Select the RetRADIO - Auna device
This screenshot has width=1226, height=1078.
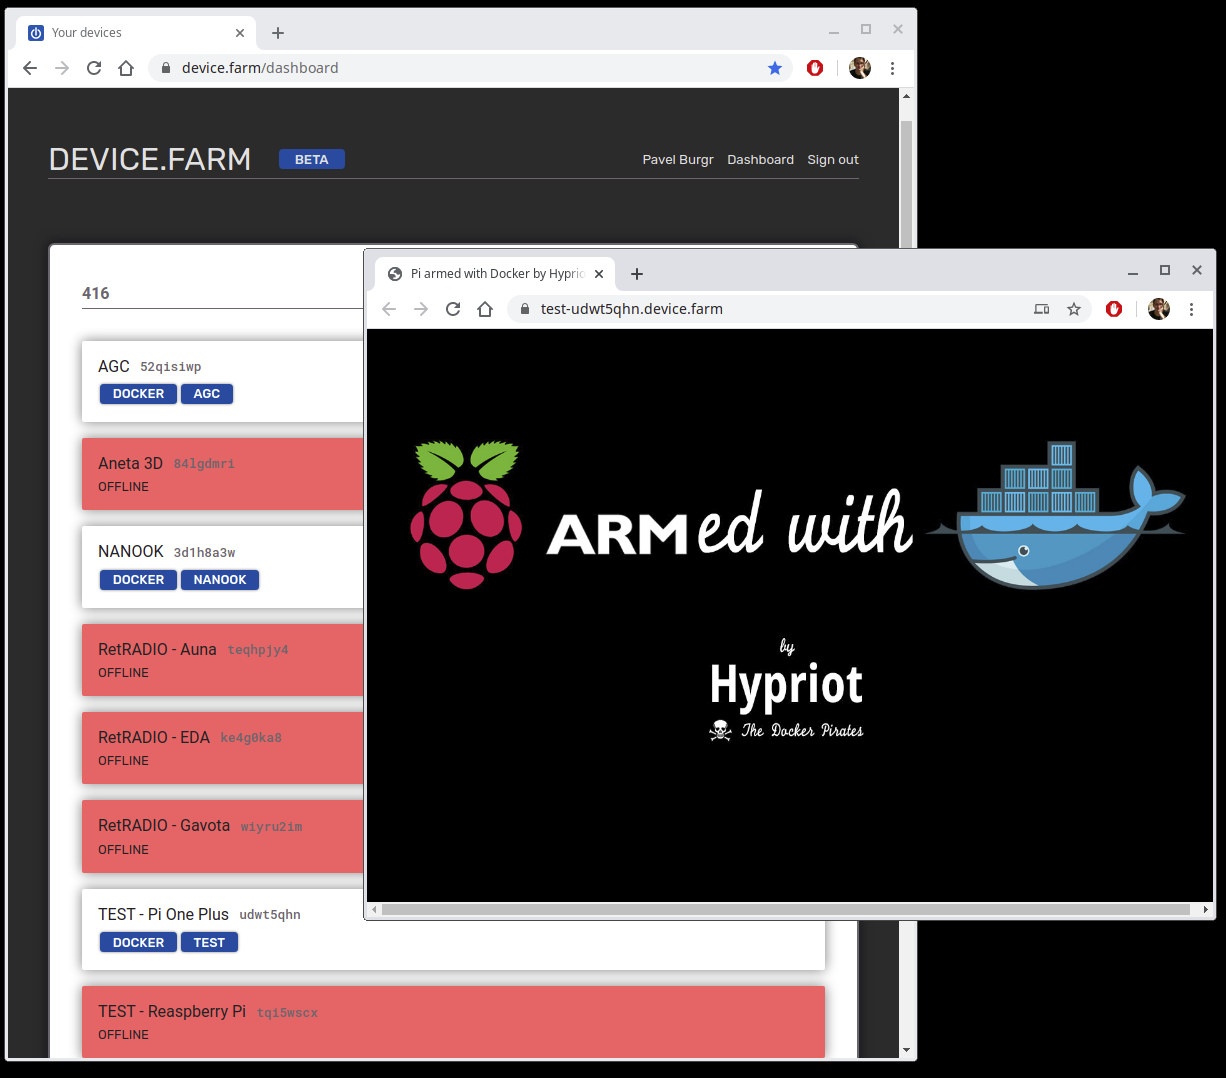coord(222,660)
